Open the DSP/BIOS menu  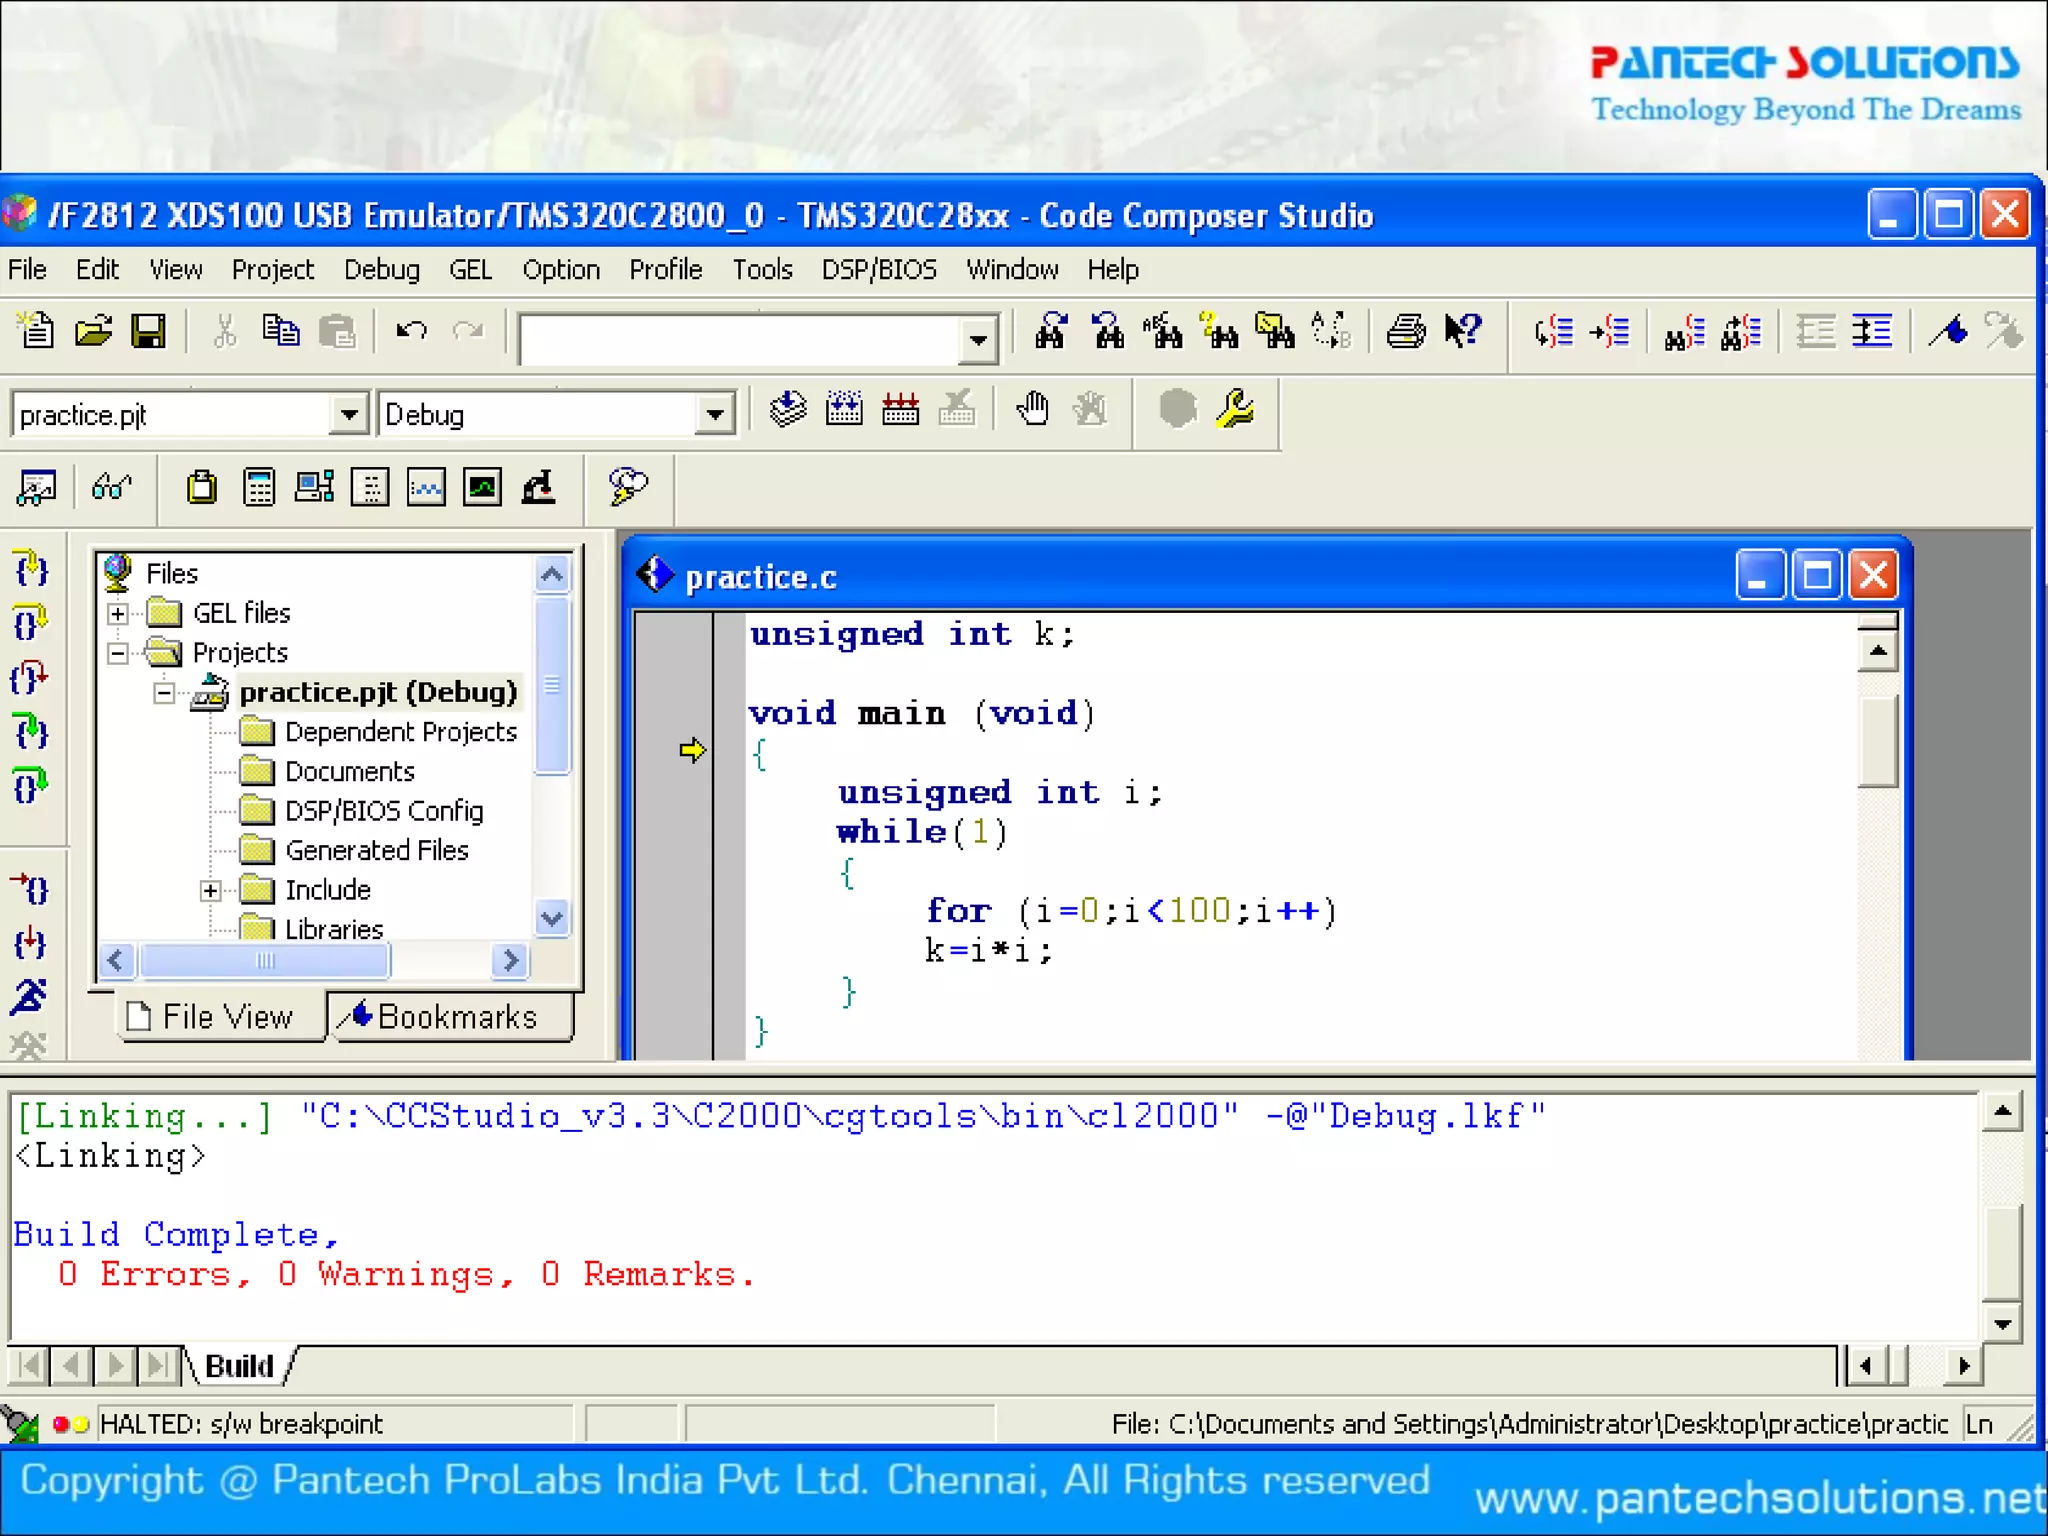[878, 270]
